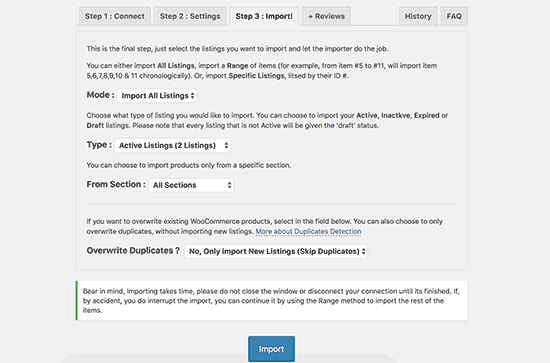Open the FAQ tab

click(x=454, y=16)
